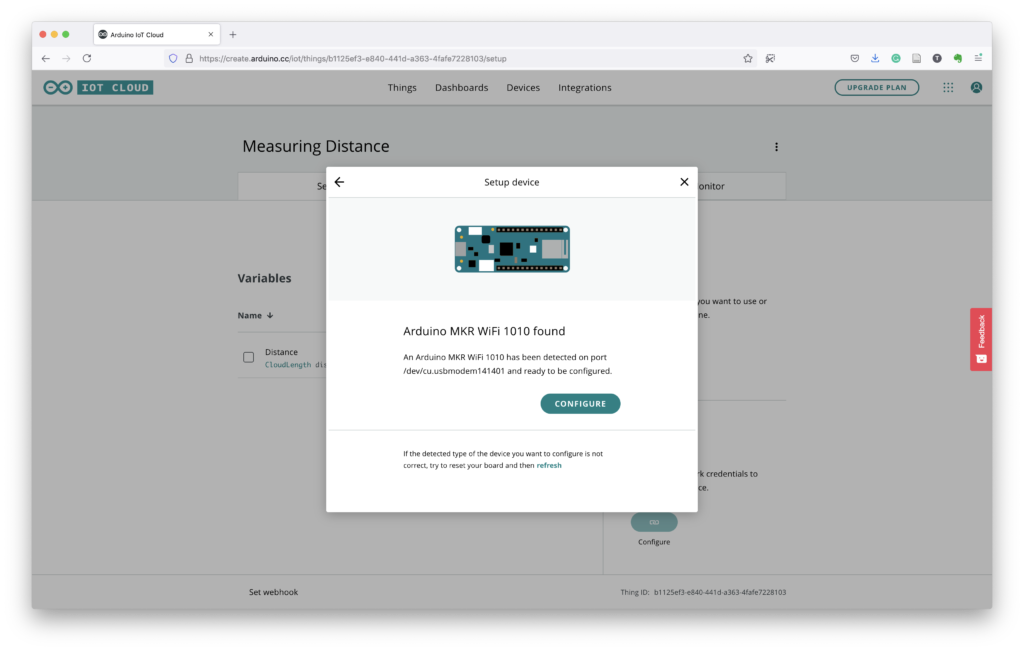Sort variables by the Name column arrow

click(x=270, y=315)
